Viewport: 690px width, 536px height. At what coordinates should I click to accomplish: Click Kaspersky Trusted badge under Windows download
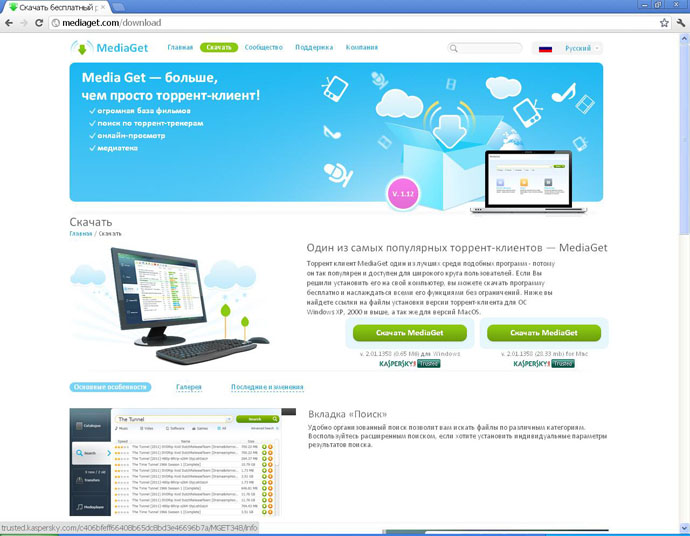pos(410,363)
